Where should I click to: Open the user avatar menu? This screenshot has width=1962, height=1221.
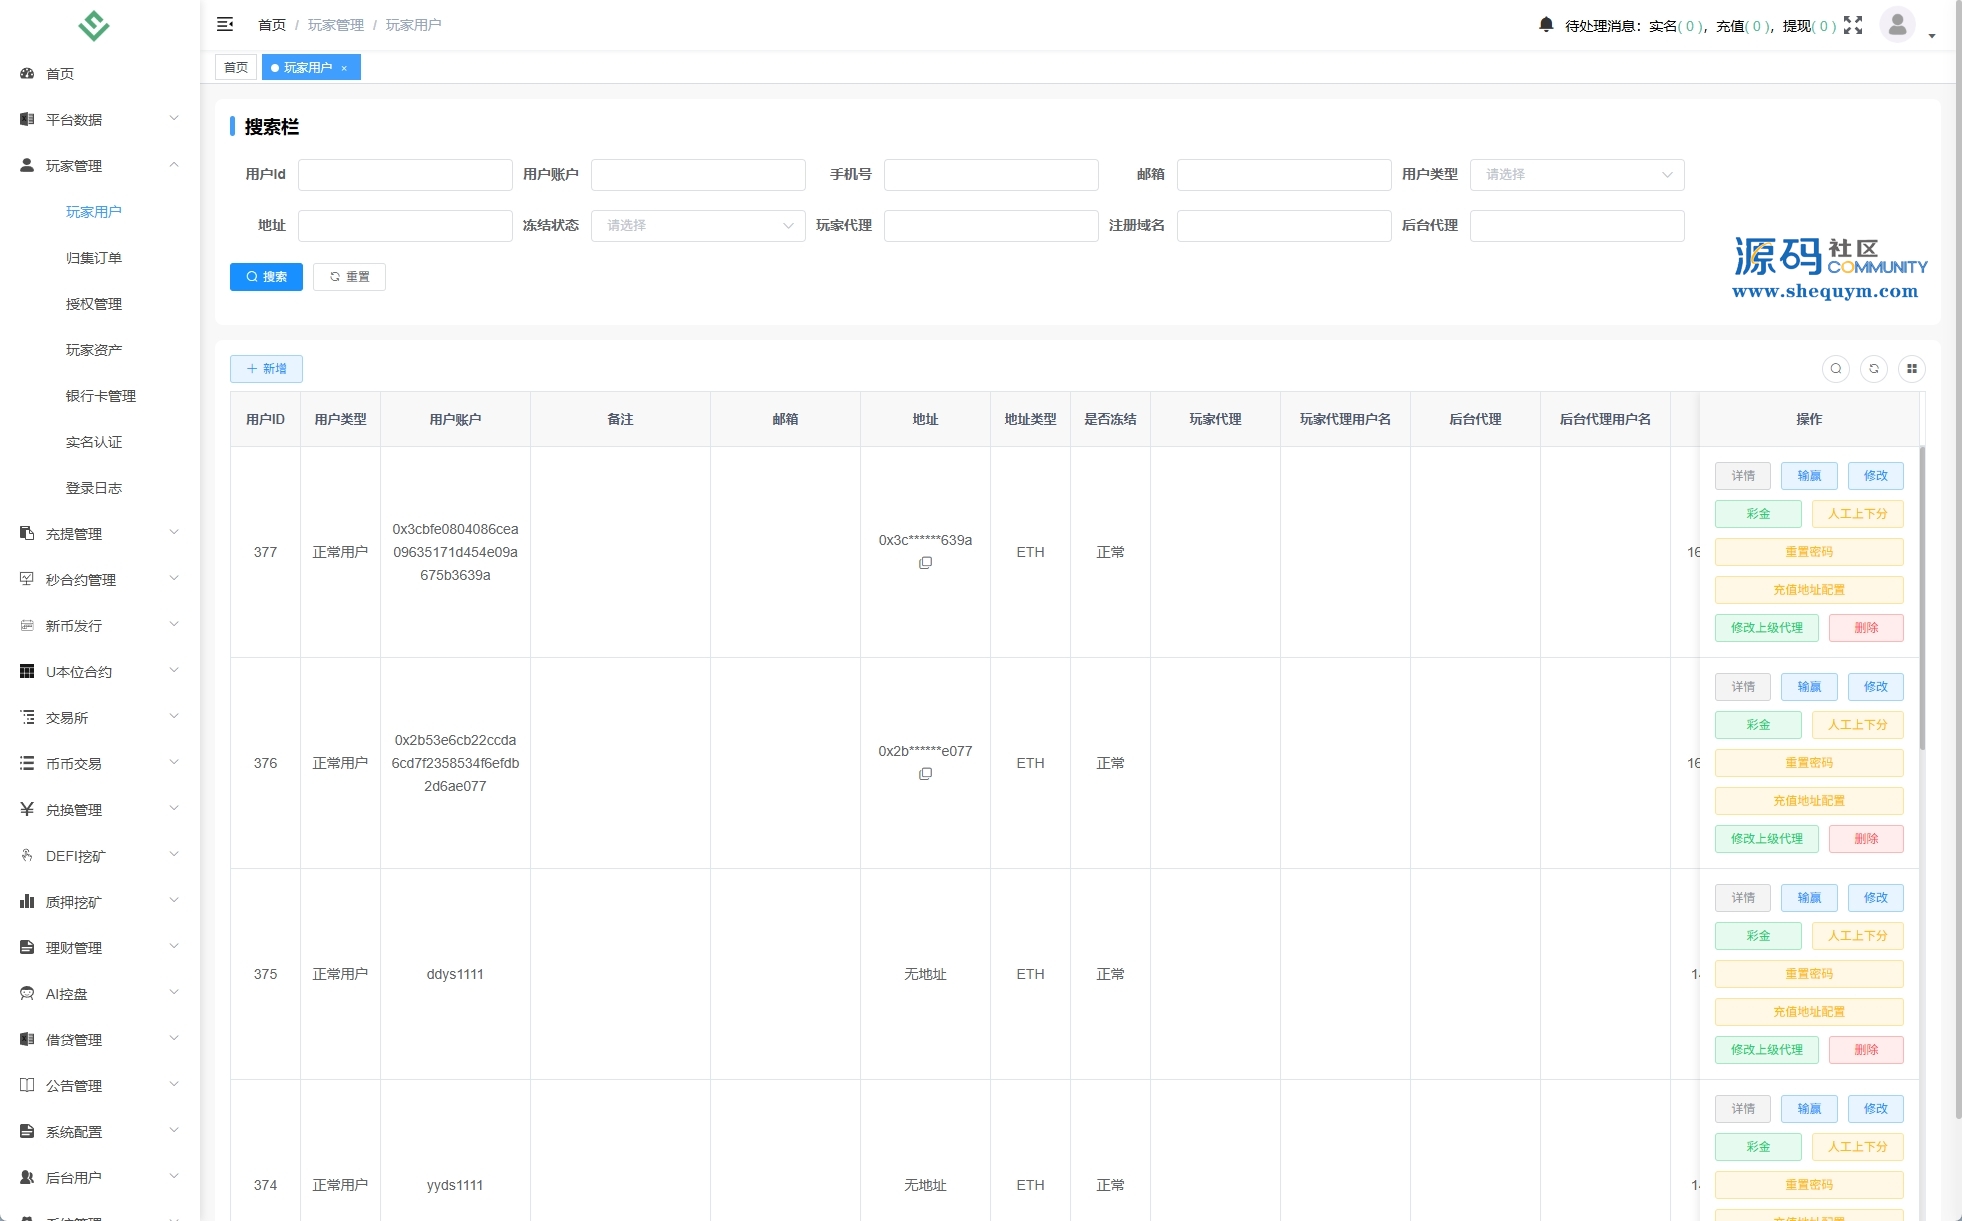tap(1897, 25)
